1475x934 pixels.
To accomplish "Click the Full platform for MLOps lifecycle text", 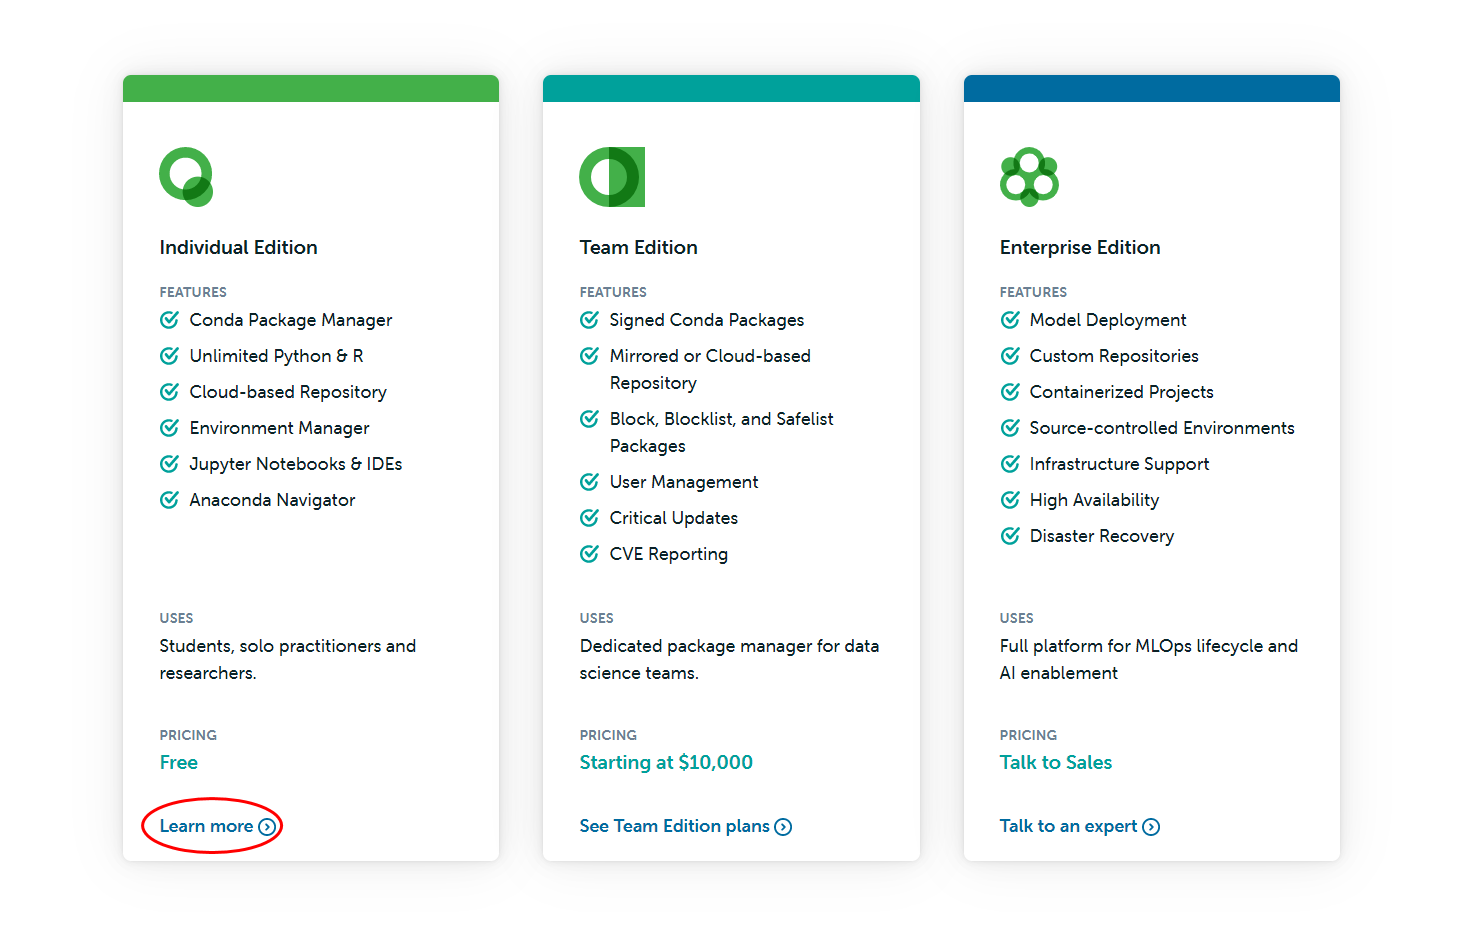I will 1149,660.
